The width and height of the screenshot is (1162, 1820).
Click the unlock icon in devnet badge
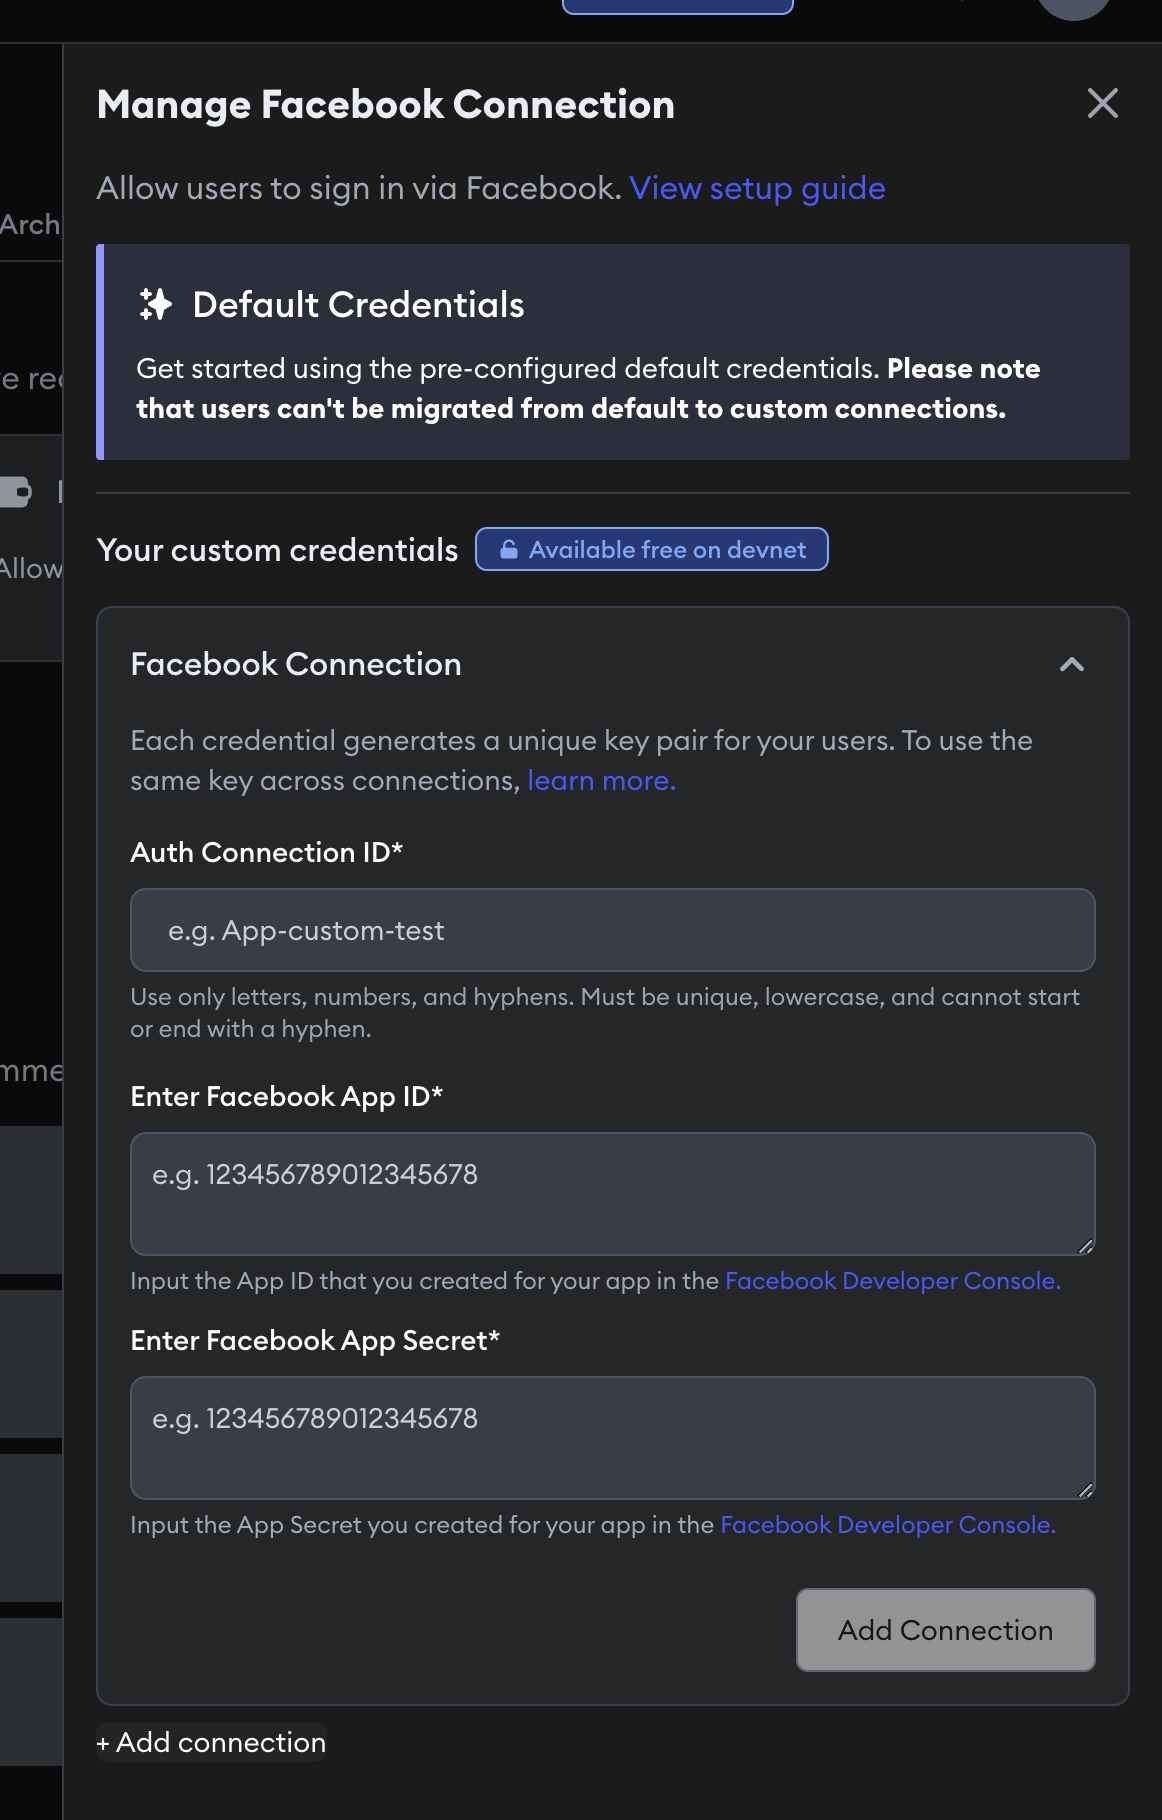pyautogui.click(x=509, y=549)
